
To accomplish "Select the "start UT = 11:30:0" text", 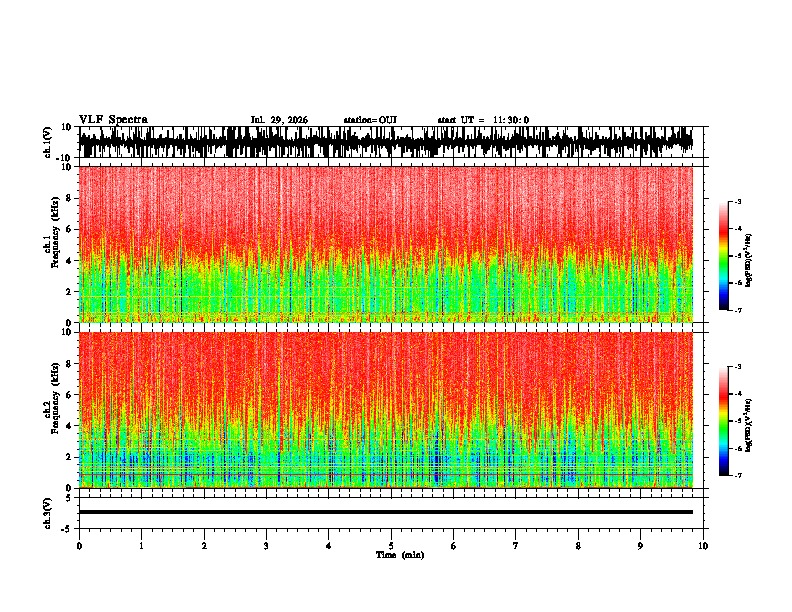I will coord(483,120).
